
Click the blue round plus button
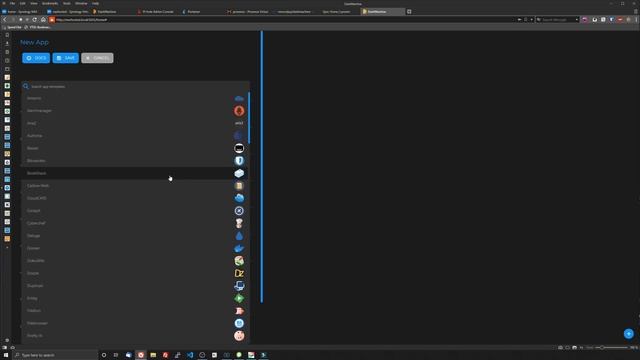629,333
